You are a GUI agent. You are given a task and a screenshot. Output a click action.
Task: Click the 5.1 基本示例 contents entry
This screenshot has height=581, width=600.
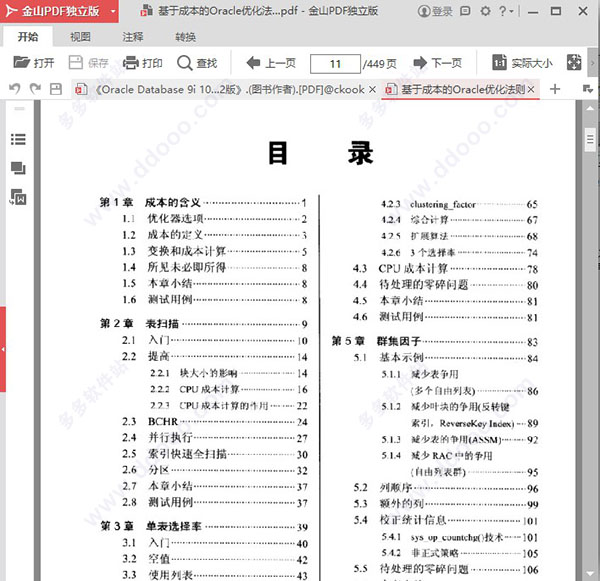(446, 358)
